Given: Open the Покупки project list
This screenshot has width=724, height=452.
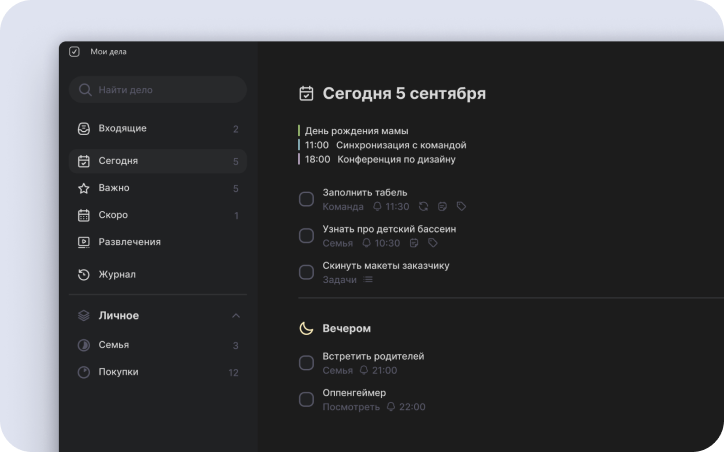Looking at the screenshot, I should click(118, 372).
